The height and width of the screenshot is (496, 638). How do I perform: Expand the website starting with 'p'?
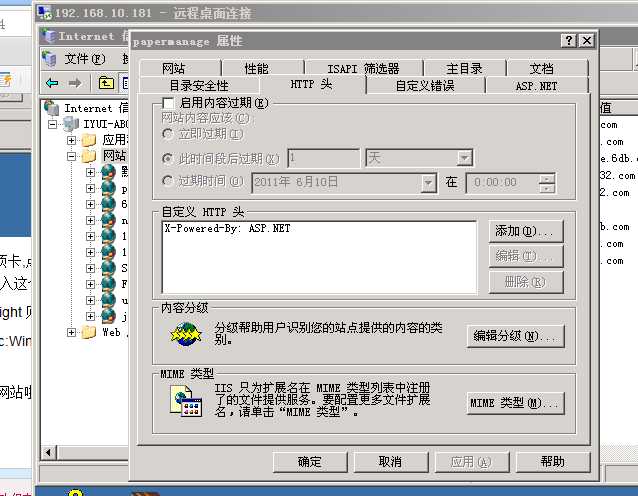[90, 188]
